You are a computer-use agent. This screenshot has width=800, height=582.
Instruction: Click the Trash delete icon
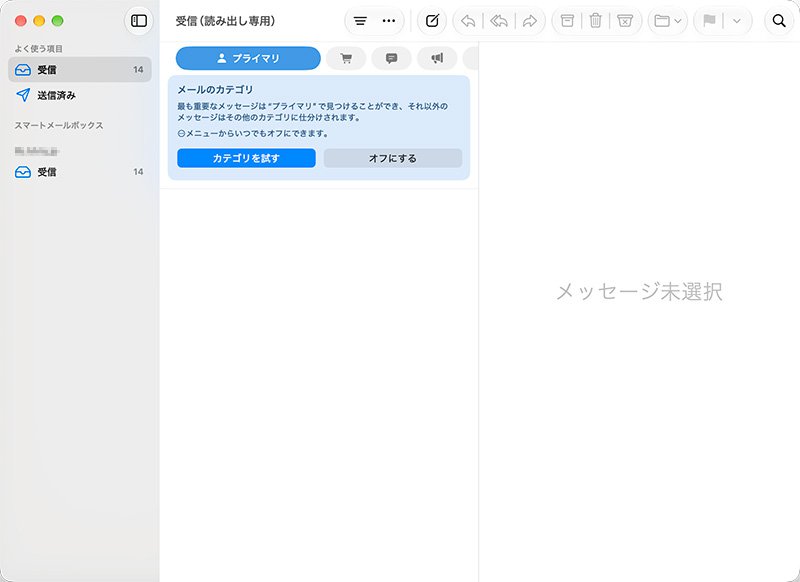point(595,21)
